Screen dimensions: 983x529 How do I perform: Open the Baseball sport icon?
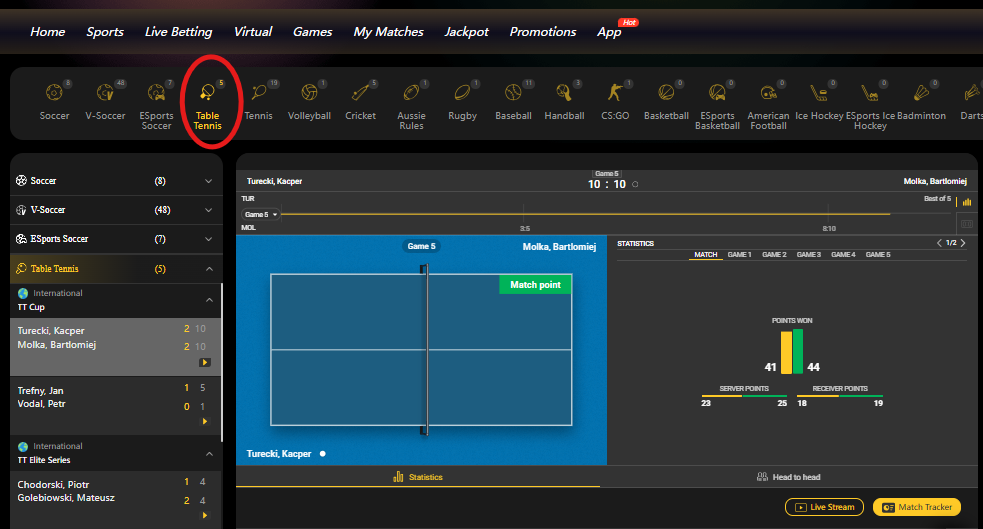(x=513, y=102)
